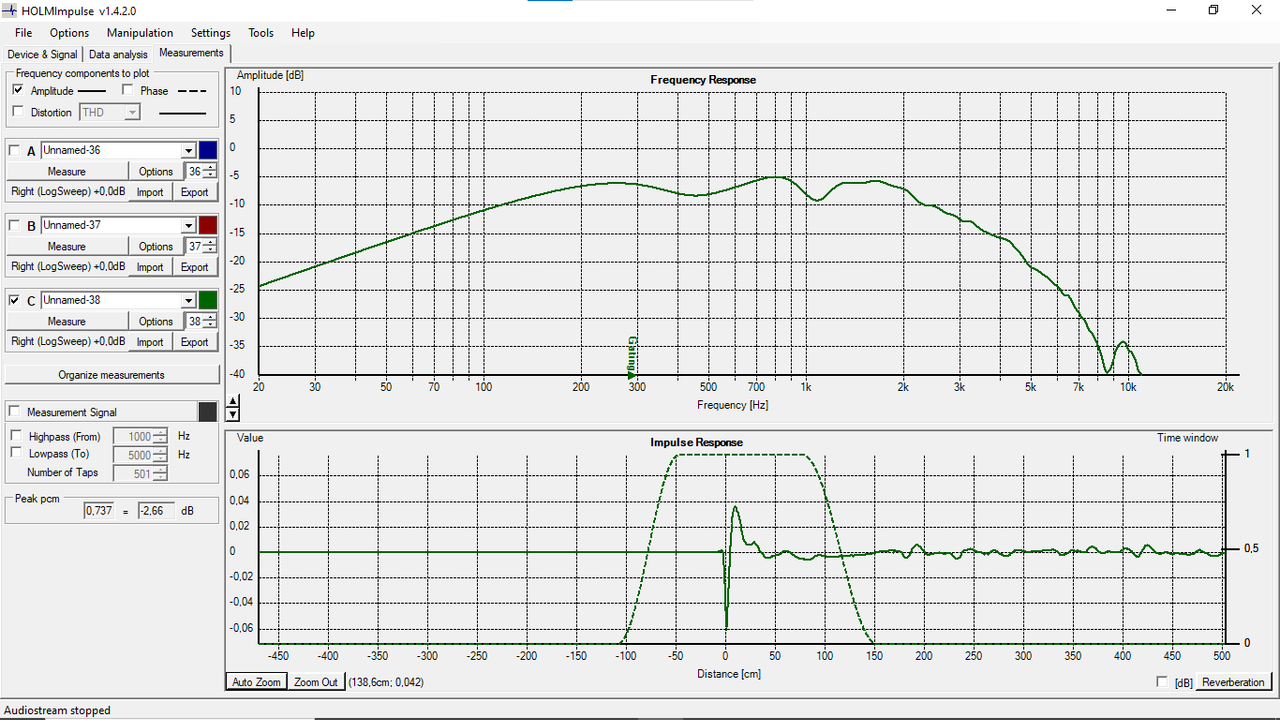This screenshot has width=1280, height=720.
Task: Expand the Unnamed-38 name dropdown
Action: coord(188,301)
